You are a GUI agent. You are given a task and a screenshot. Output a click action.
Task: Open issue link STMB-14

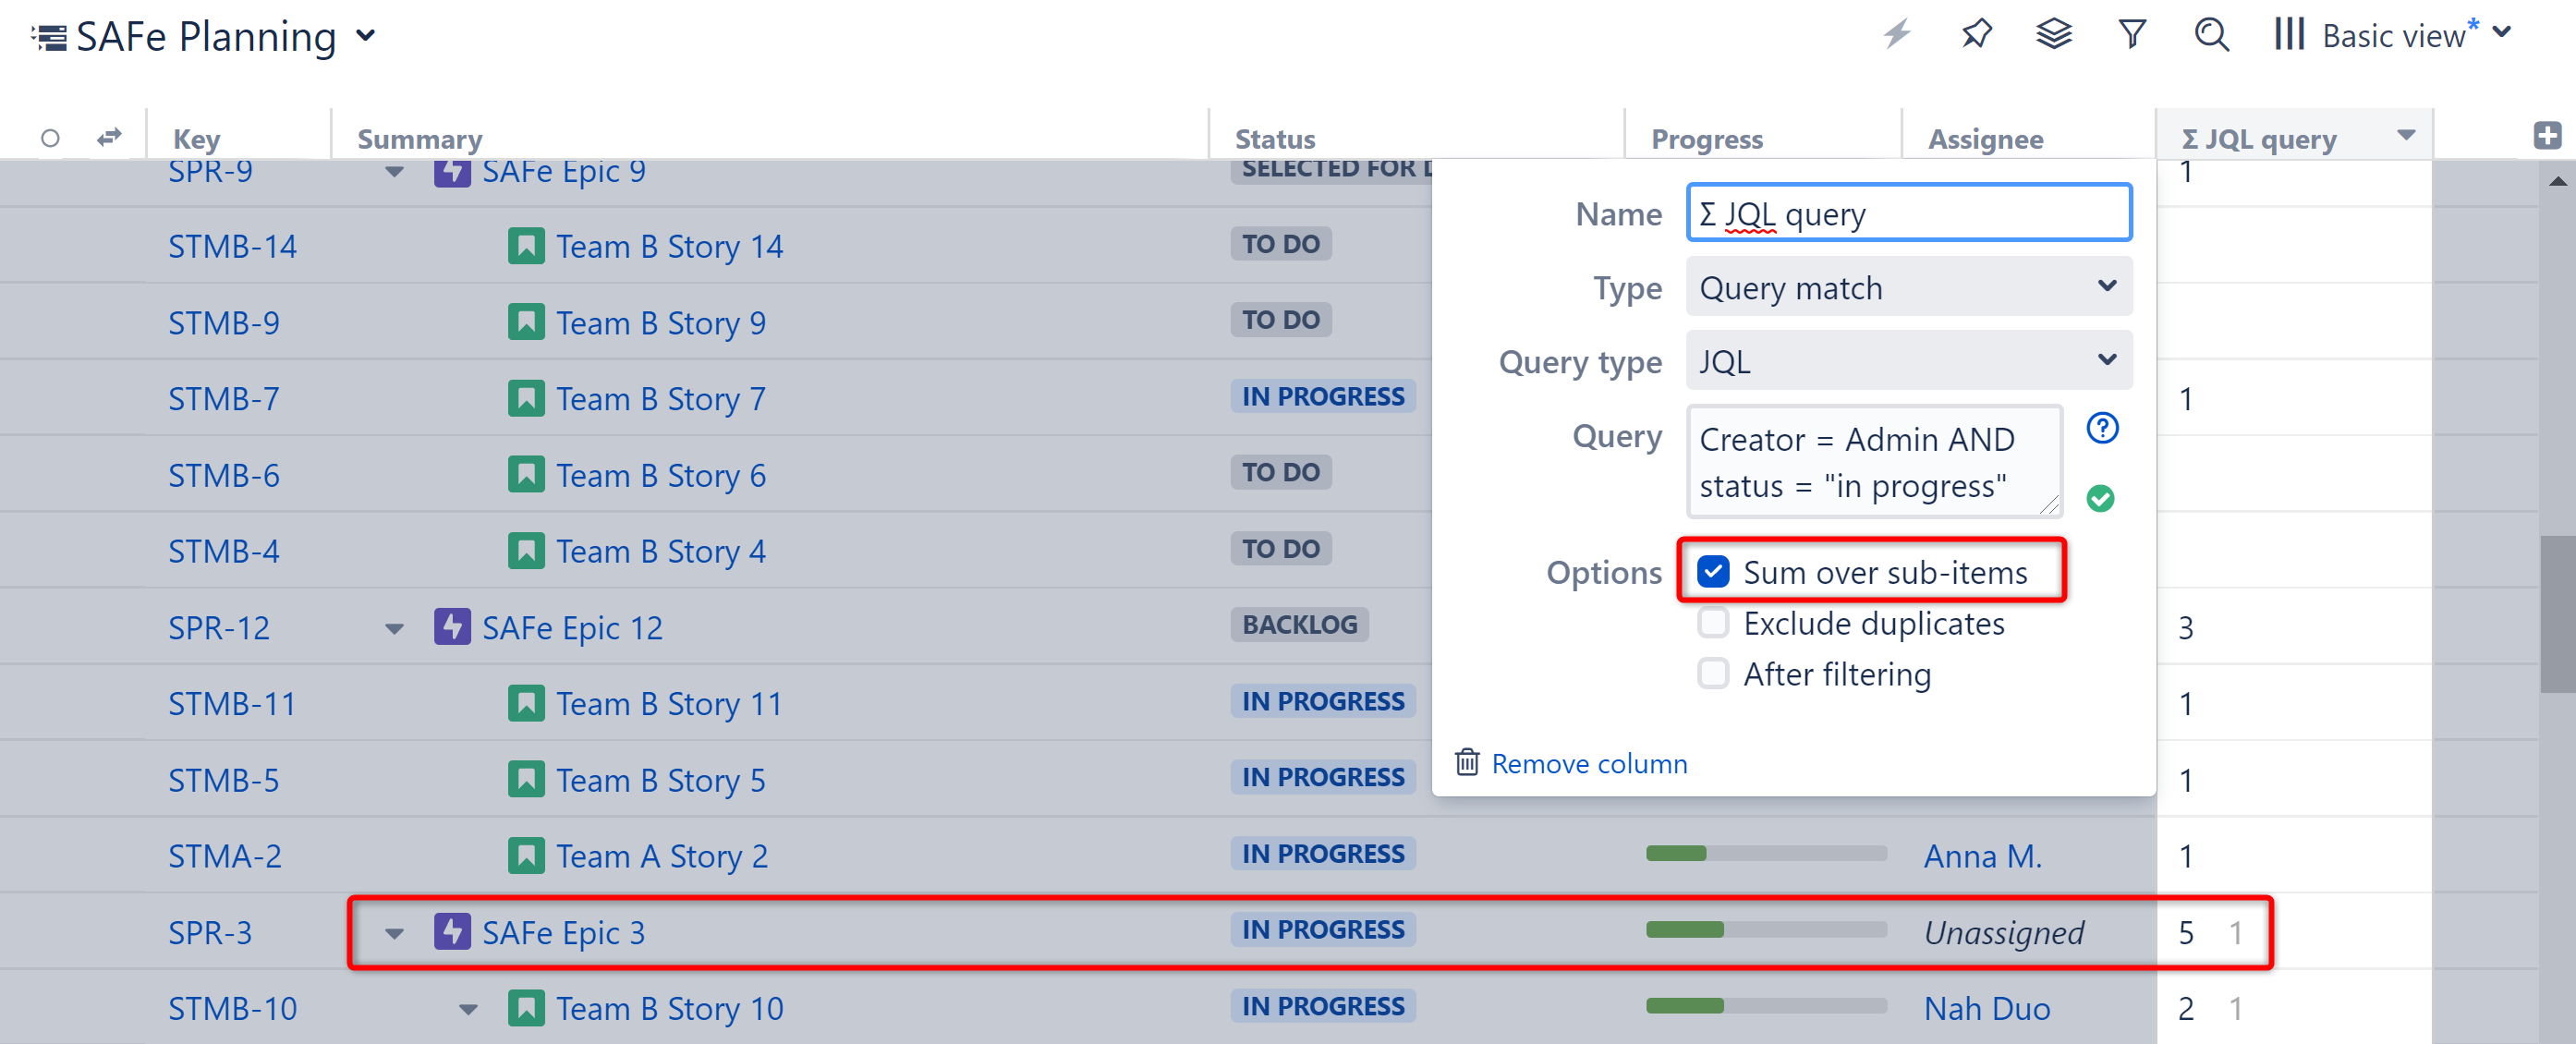click(x=232, y=247)
